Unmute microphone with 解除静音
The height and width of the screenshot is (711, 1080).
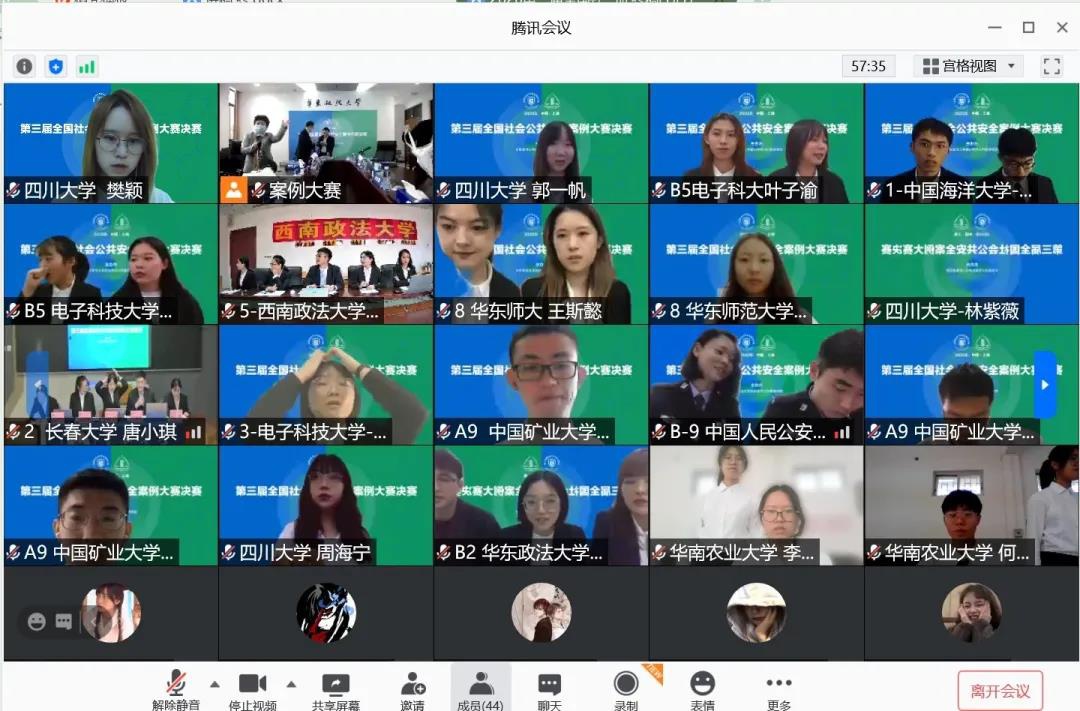tap(175, 690)
